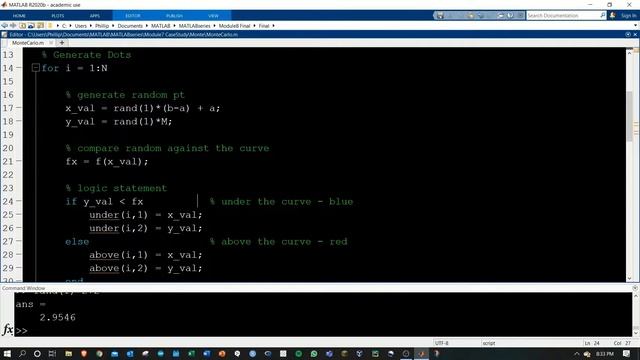
Task: Close the MonteCarlo.m editor tab
Action: [51, 42]
